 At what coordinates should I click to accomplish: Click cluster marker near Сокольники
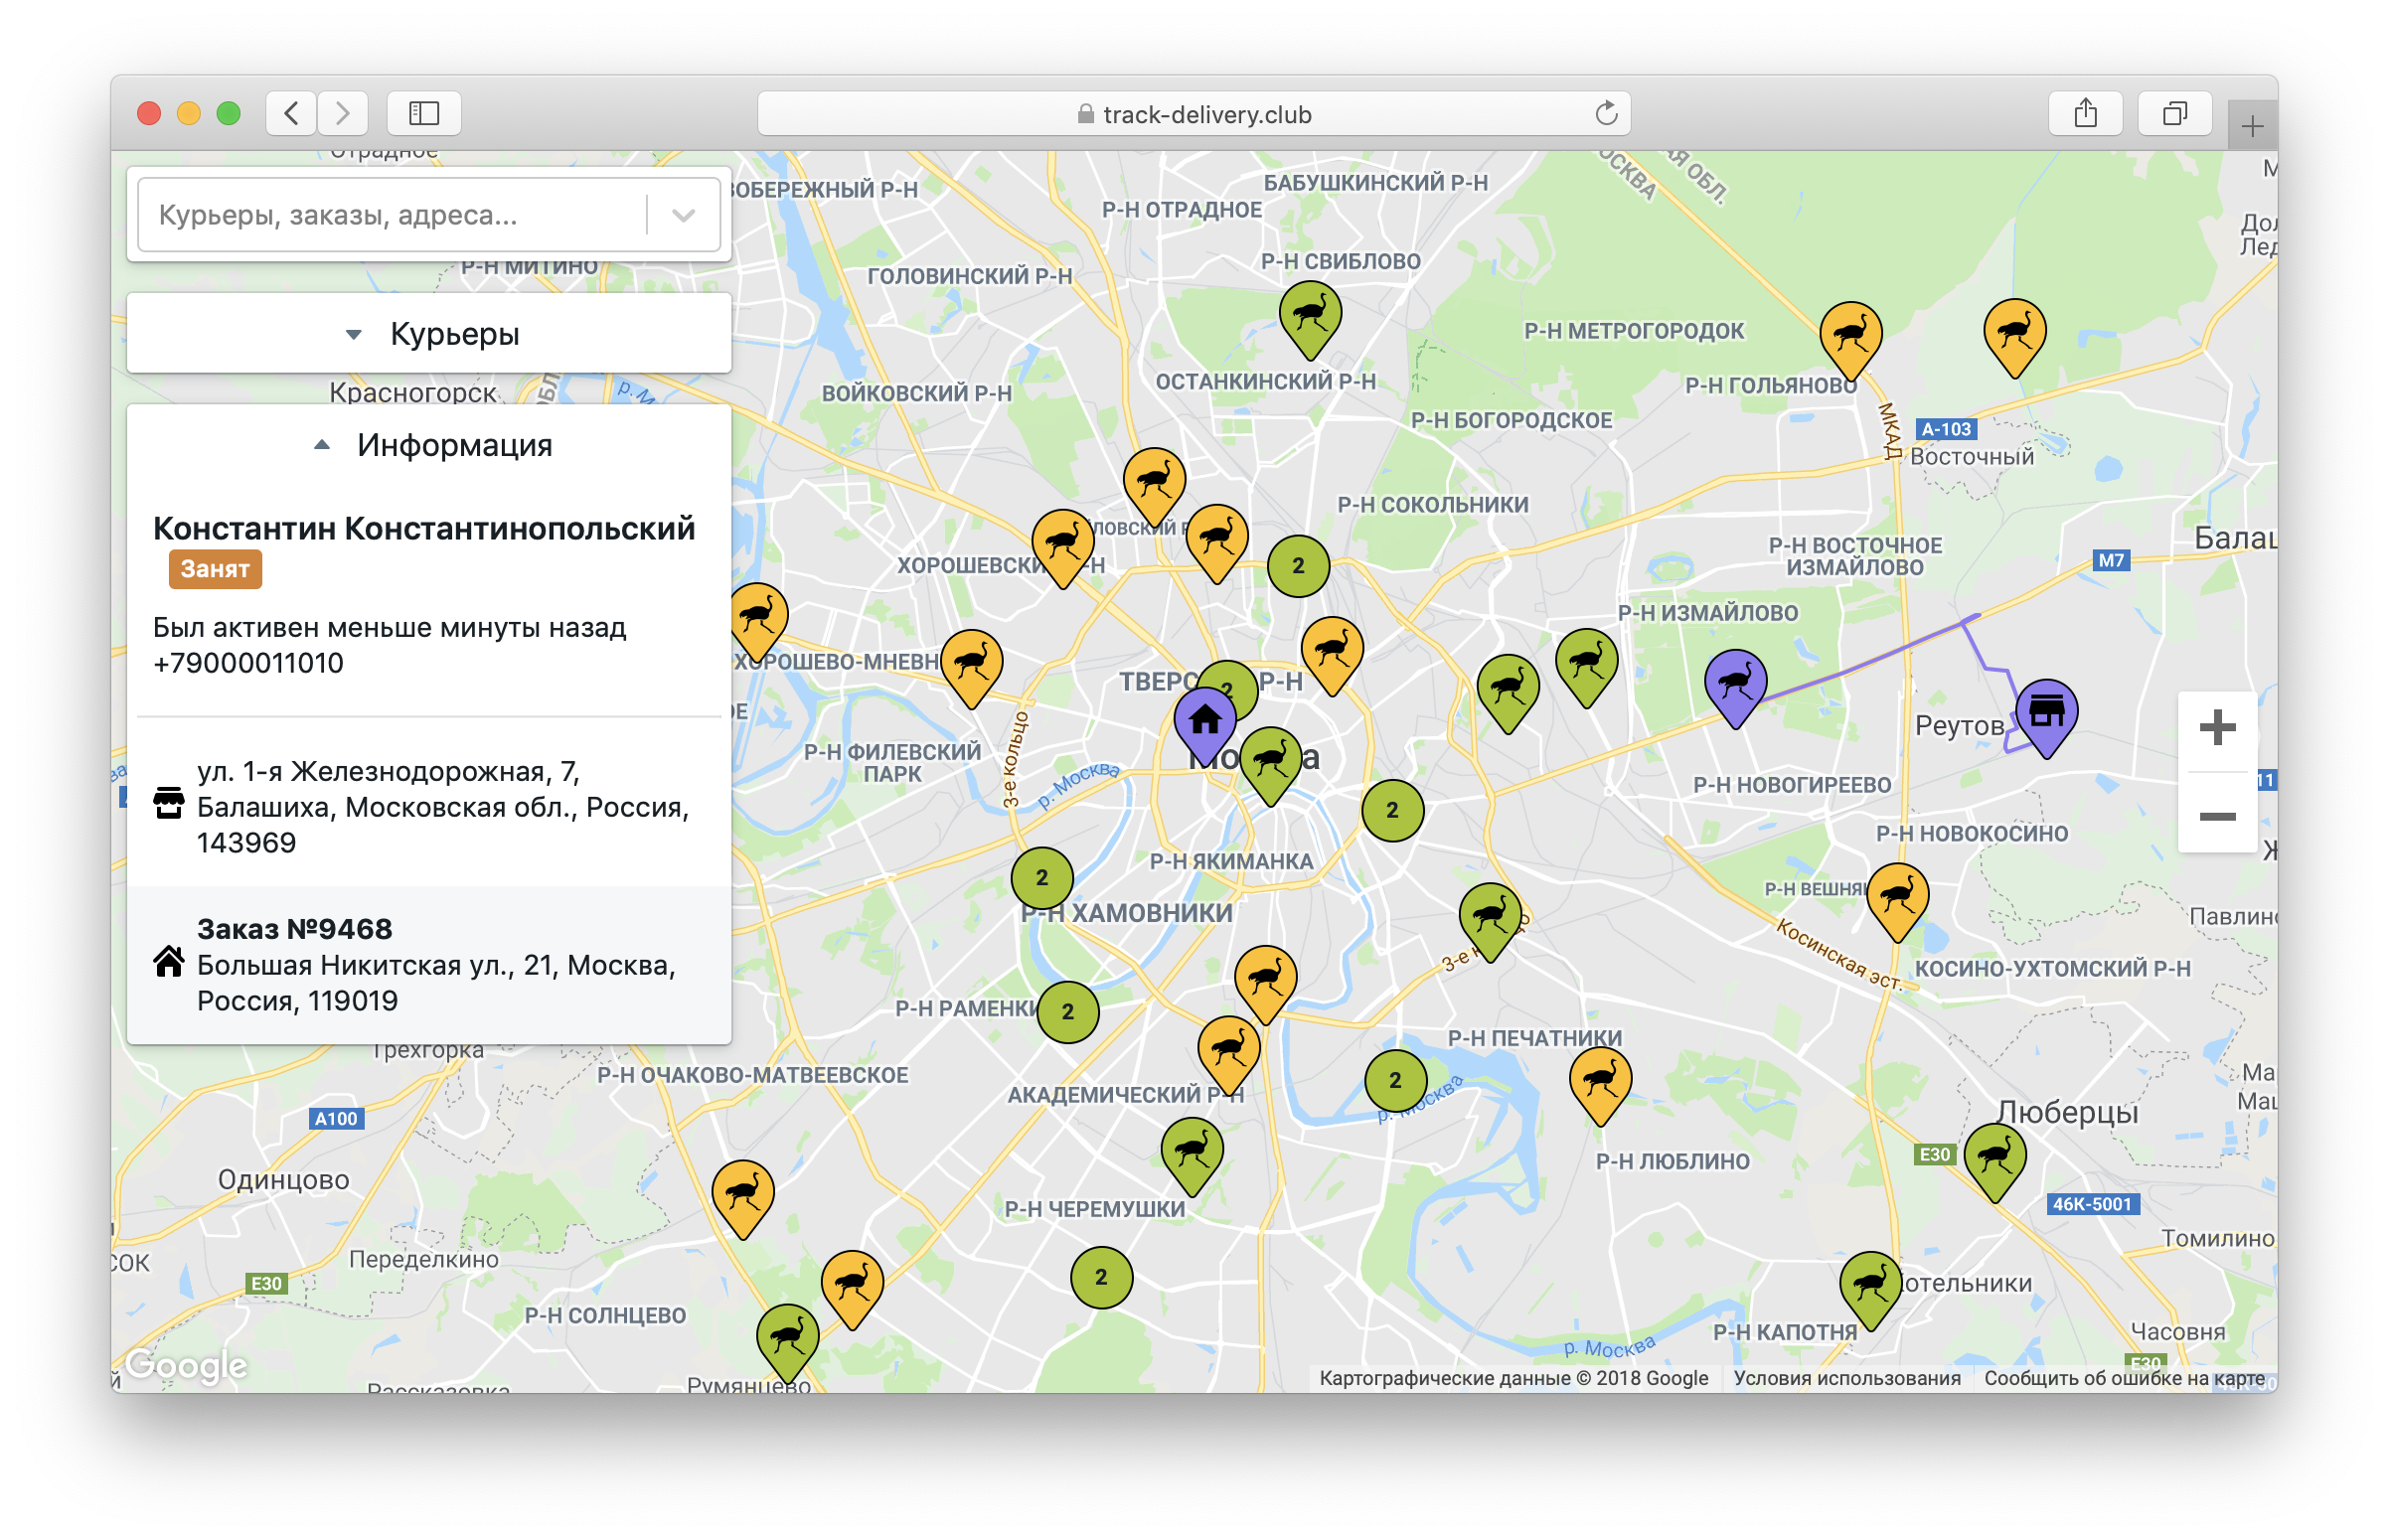[1298, 566]
